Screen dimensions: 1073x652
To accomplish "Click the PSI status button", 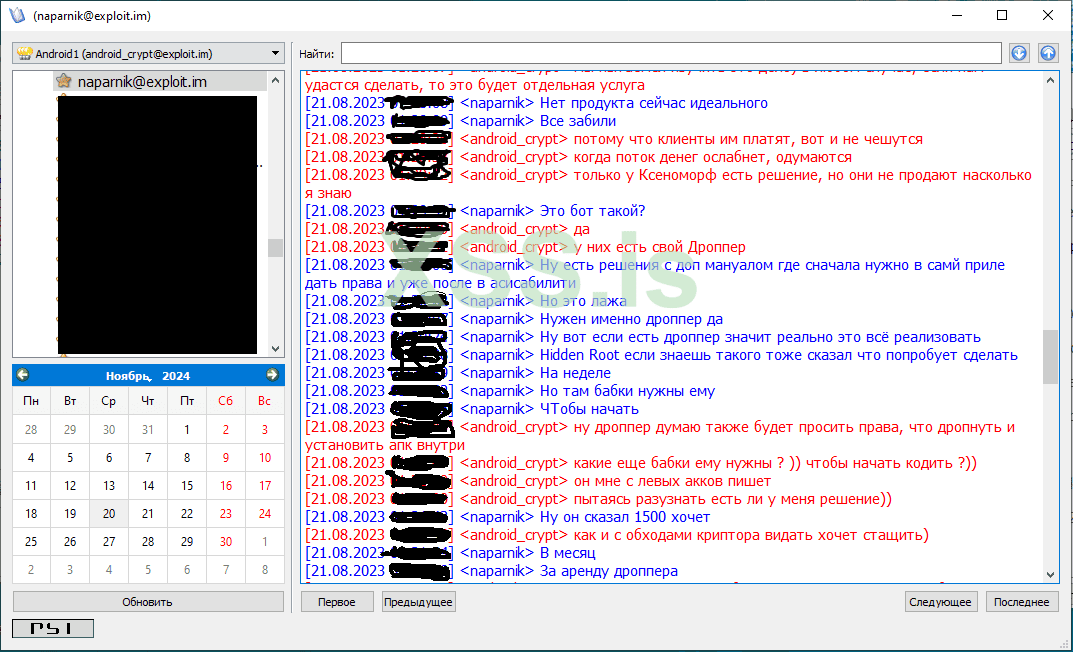I will pos(53,628).
